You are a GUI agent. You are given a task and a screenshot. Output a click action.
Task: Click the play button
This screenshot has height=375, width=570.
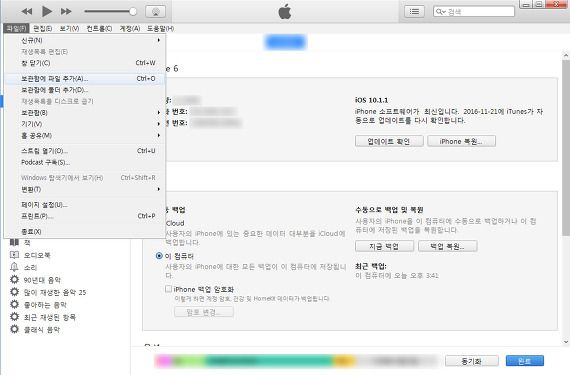pos(47,11)
